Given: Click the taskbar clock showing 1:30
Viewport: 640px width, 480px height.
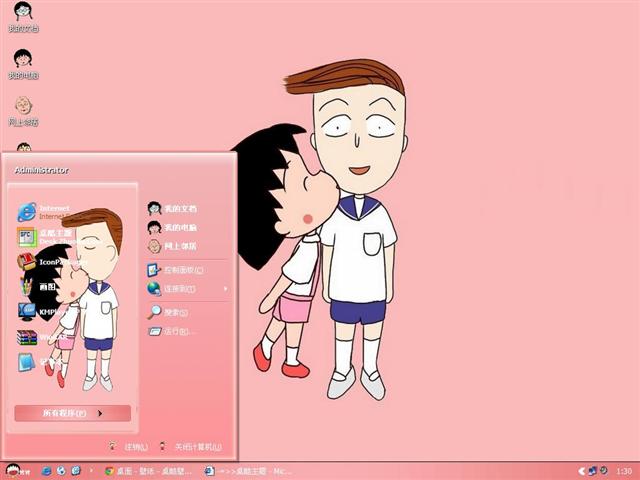Looking at the screenshot, I should click(623, 471).
